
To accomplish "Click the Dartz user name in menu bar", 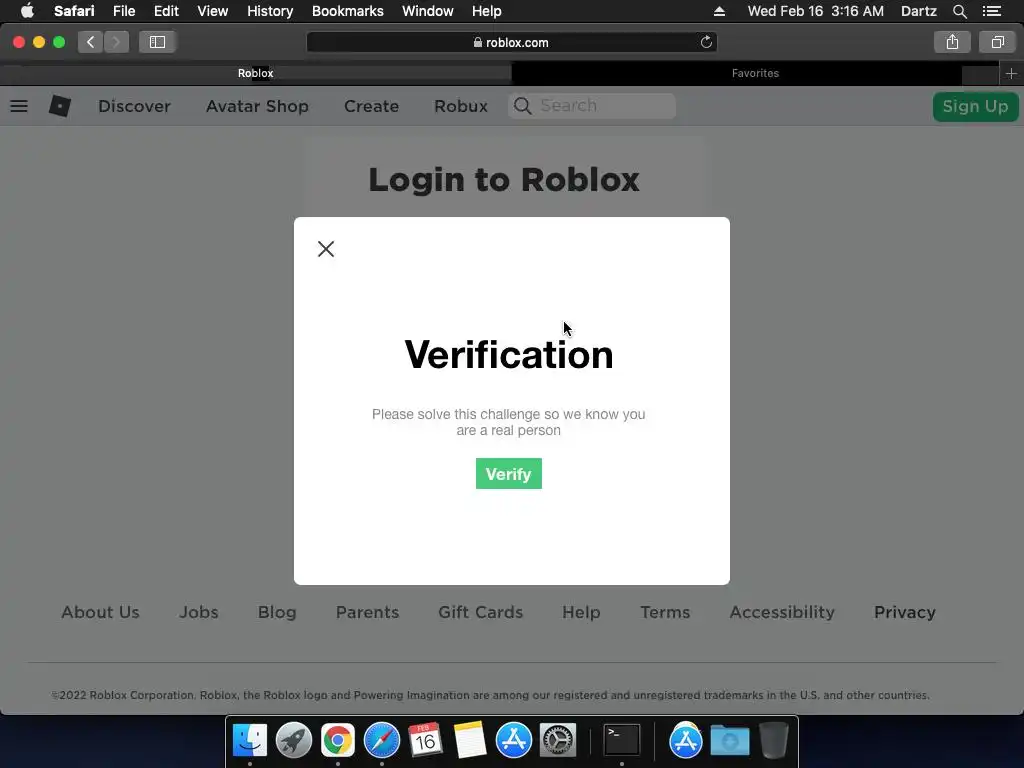I will pos(919,11).
